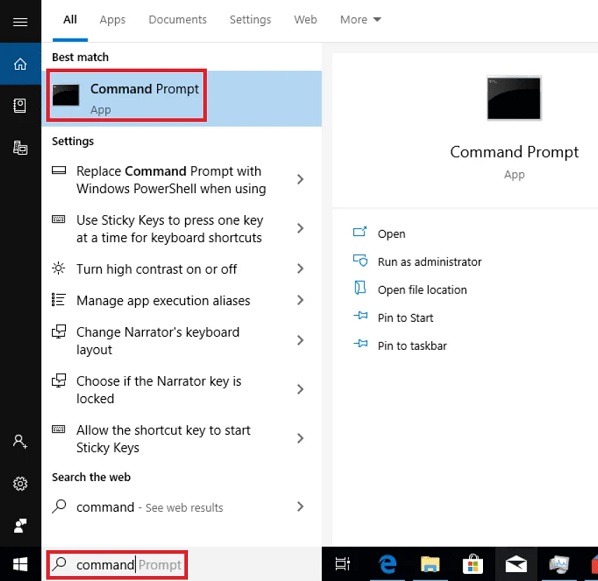This screenshot has height=581, width=598.
Task: Click the Windows Start button
Action: click(x=20, y=564)
